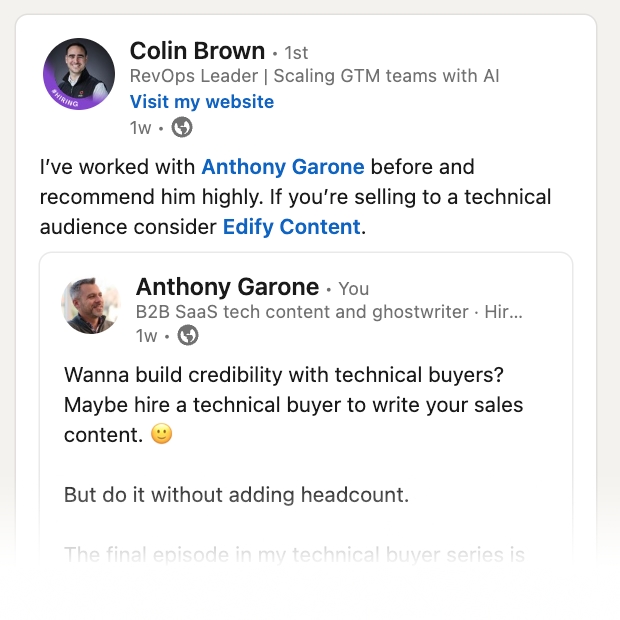Click the 1st connection degree label

(297, 52)
